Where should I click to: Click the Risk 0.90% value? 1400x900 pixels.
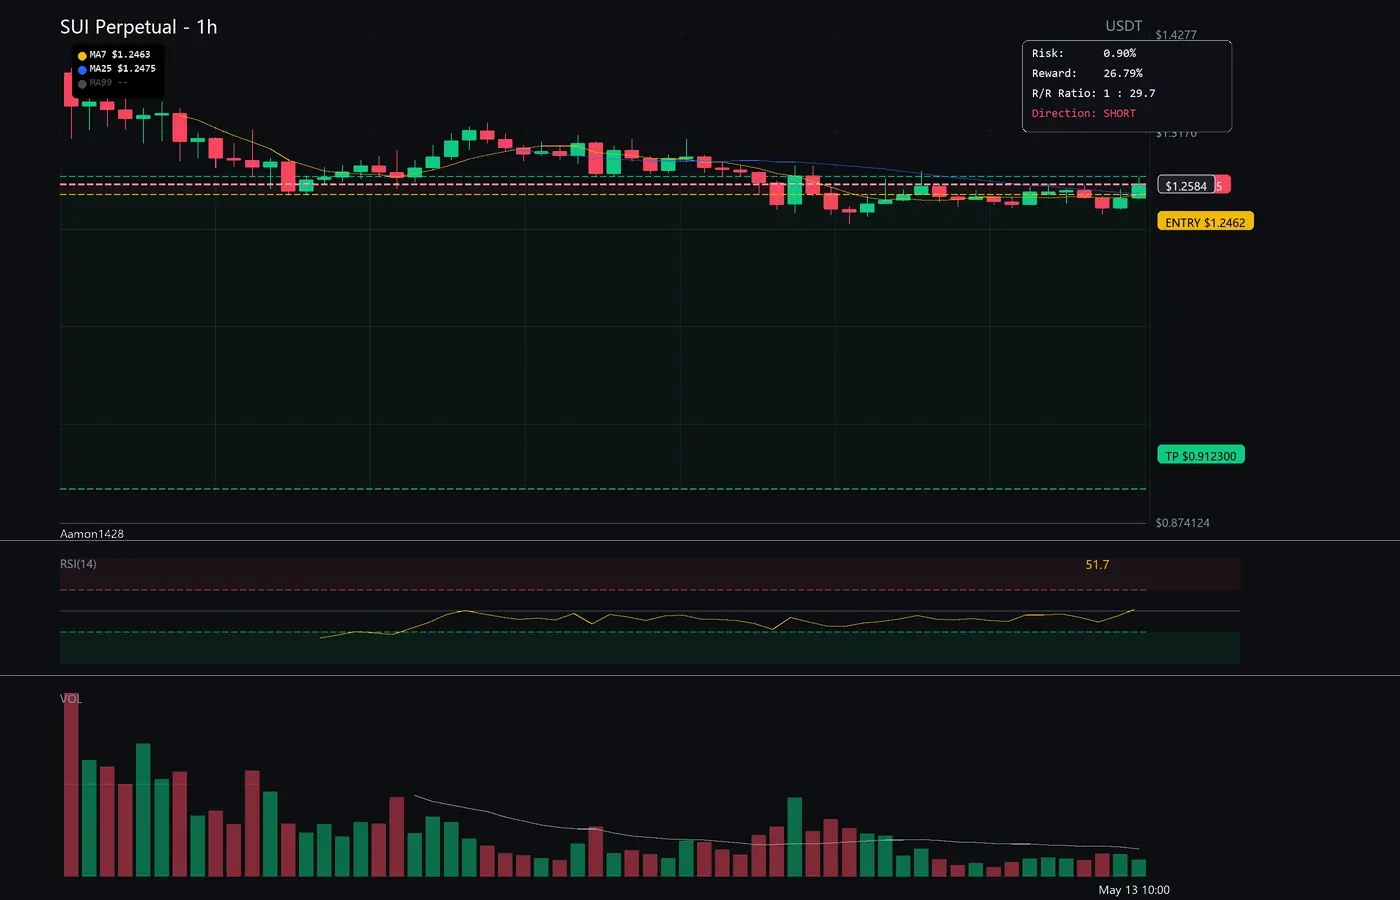(x=1119, y=53)
